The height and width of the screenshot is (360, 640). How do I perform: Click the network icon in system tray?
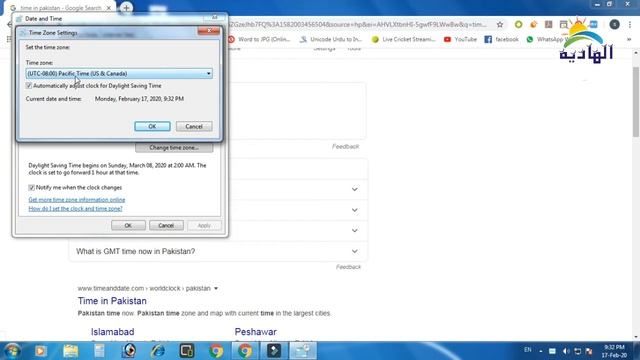(578, 351)
